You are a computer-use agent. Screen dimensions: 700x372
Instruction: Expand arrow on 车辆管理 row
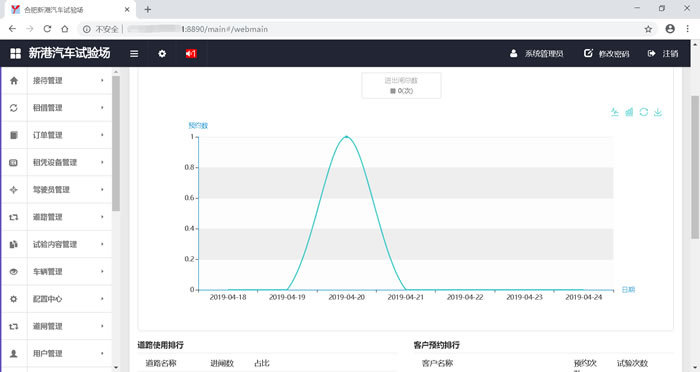click(x=102, y=271)
